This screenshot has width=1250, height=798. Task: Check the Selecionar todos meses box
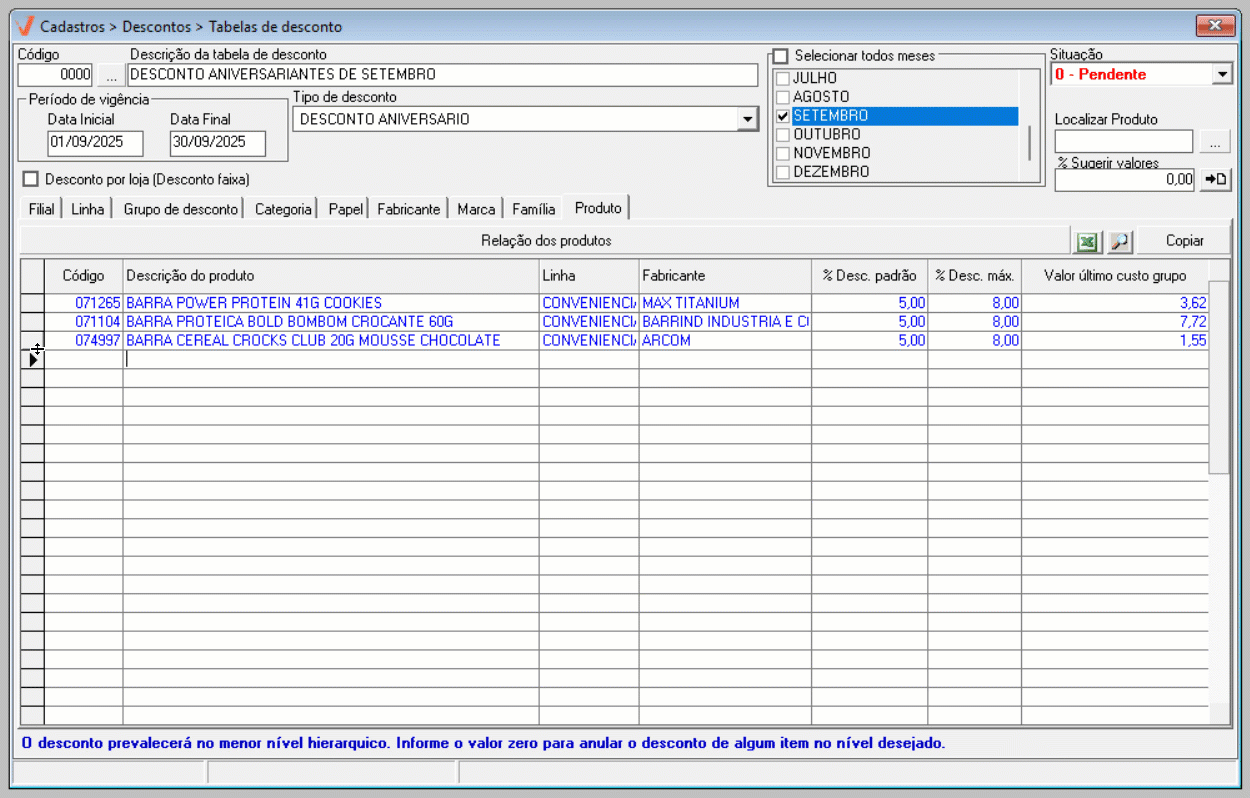(781, 56)
